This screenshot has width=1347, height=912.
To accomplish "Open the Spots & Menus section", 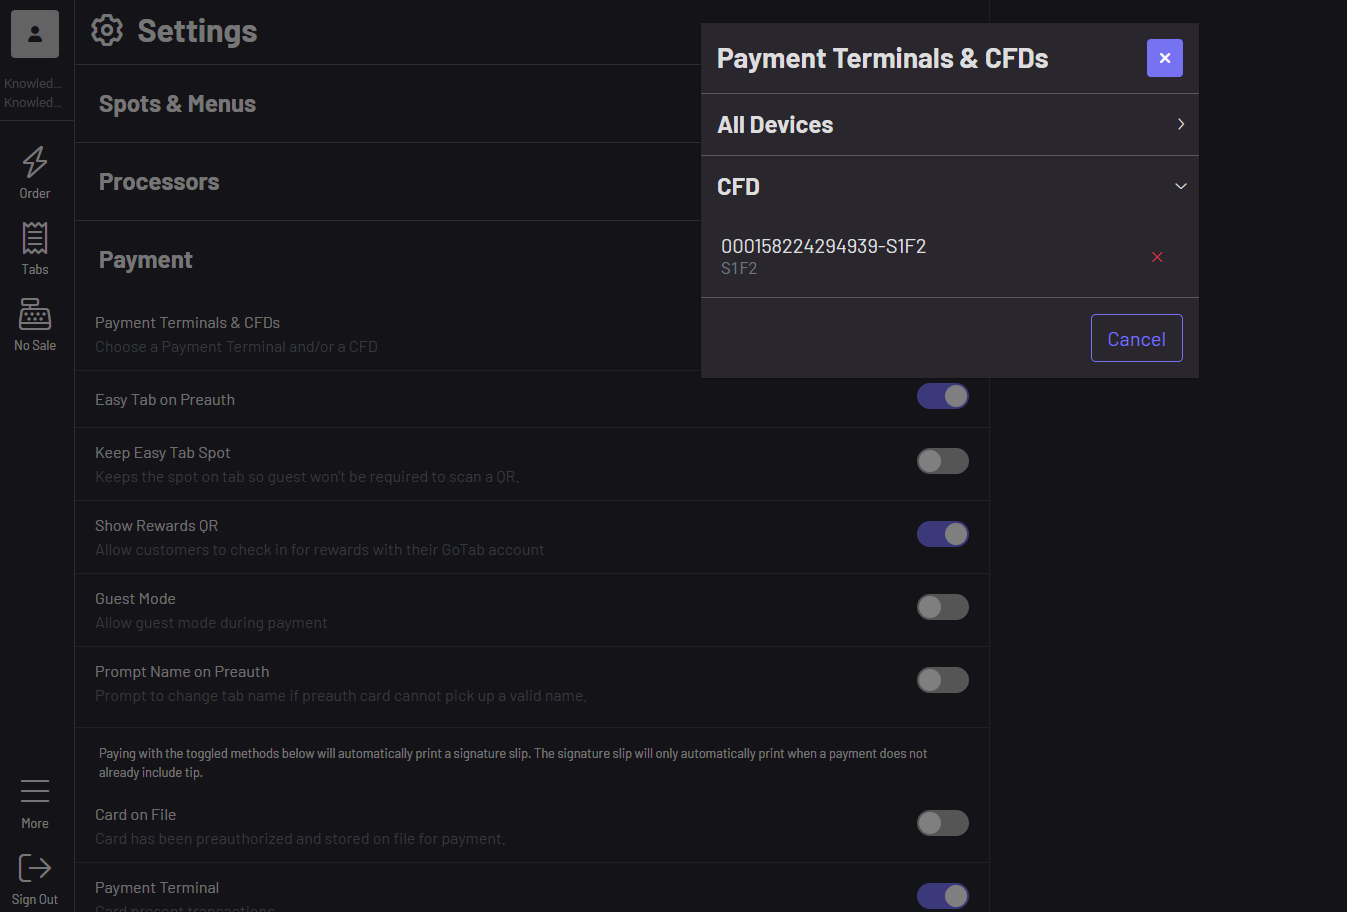I will tap(178, 104).
